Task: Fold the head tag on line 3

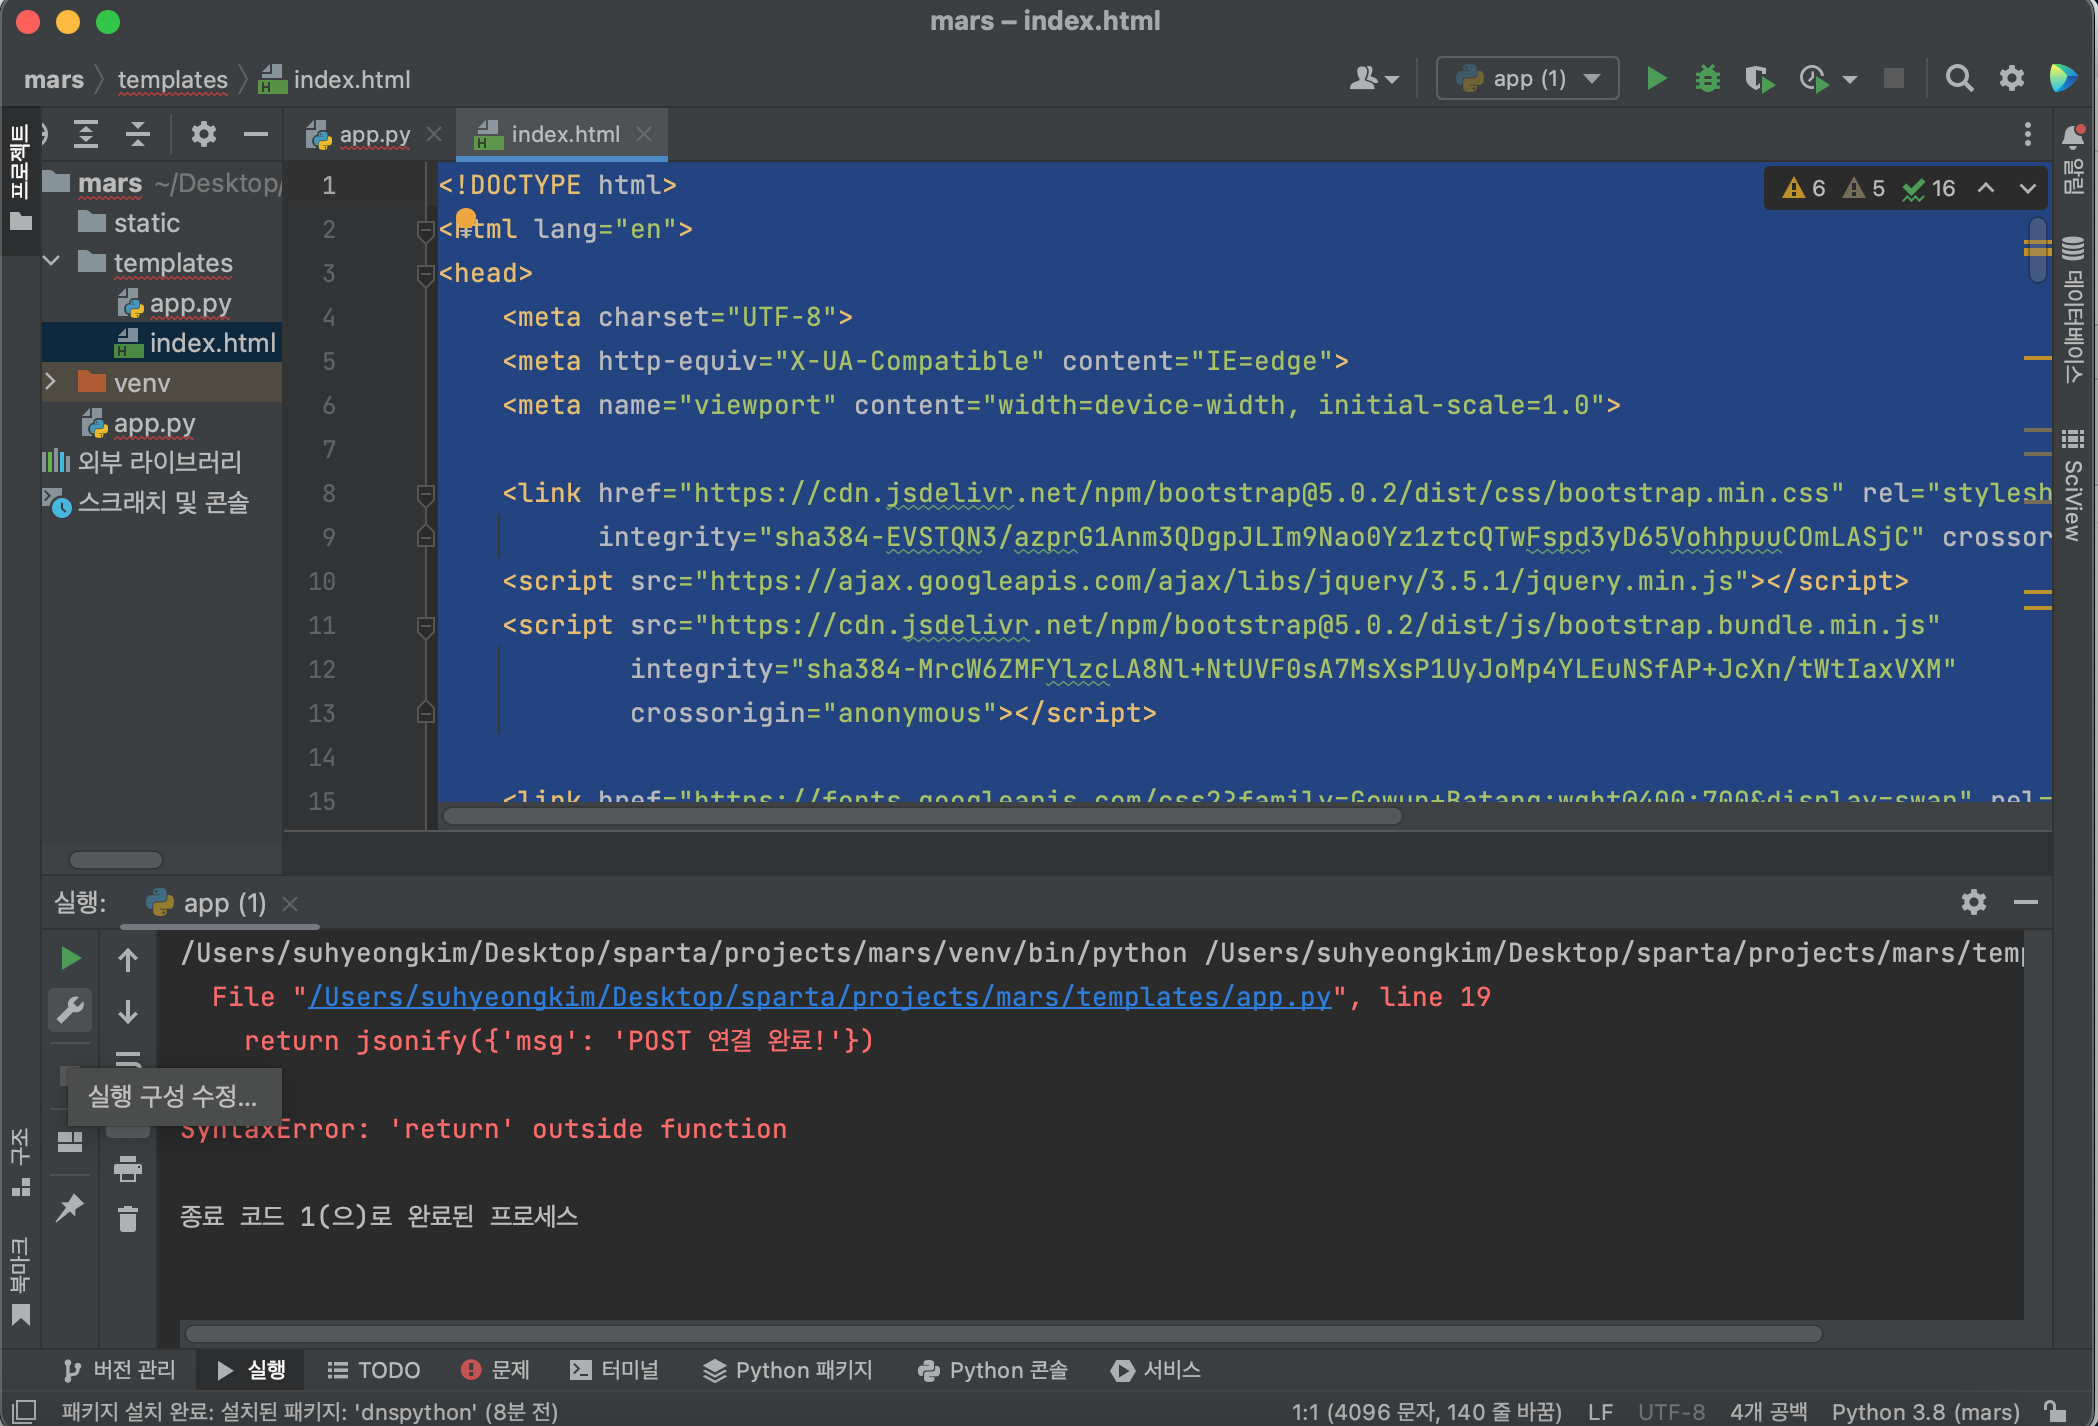Action: (x=425, y=274)
